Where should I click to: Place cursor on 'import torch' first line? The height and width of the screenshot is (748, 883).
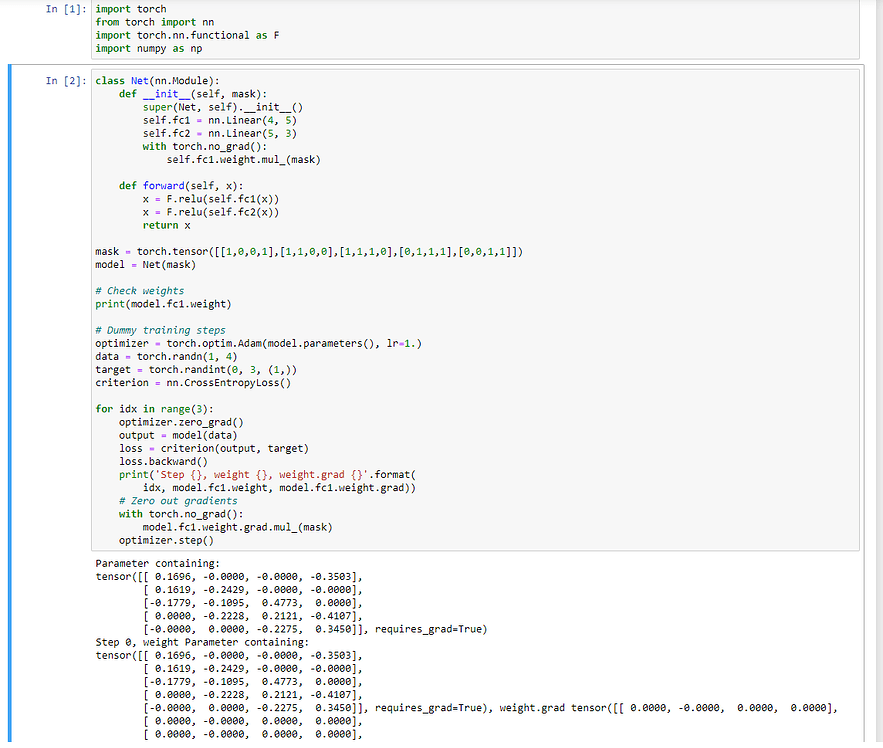click(131, 9)
